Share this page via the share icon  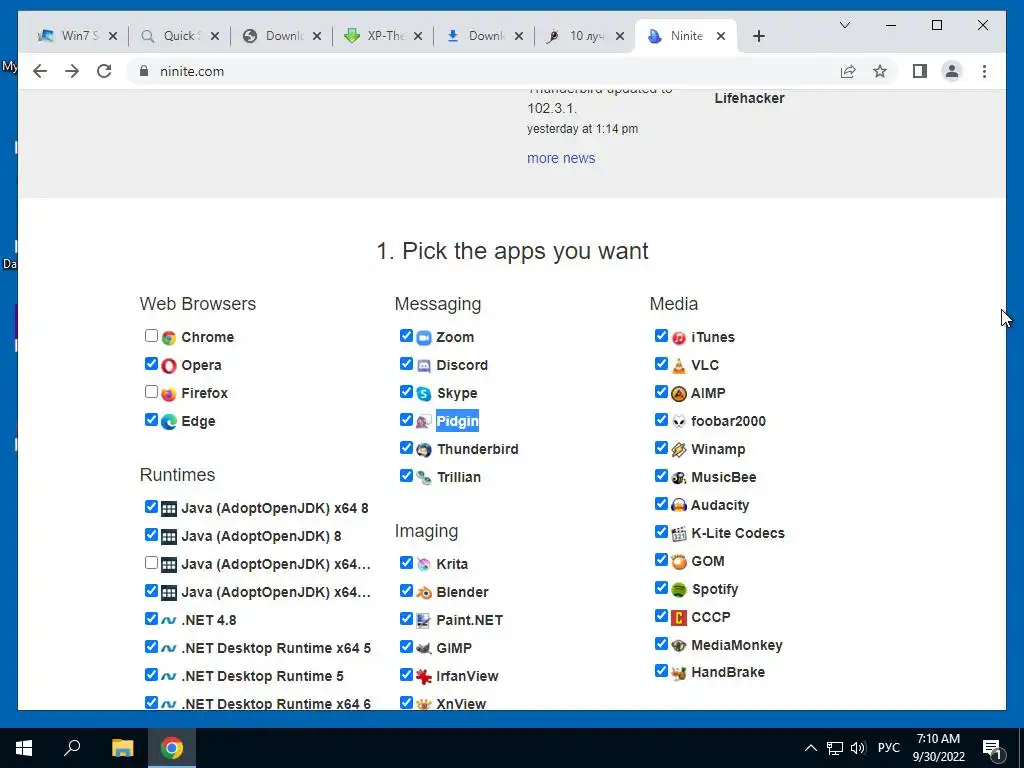pos(848,71)
